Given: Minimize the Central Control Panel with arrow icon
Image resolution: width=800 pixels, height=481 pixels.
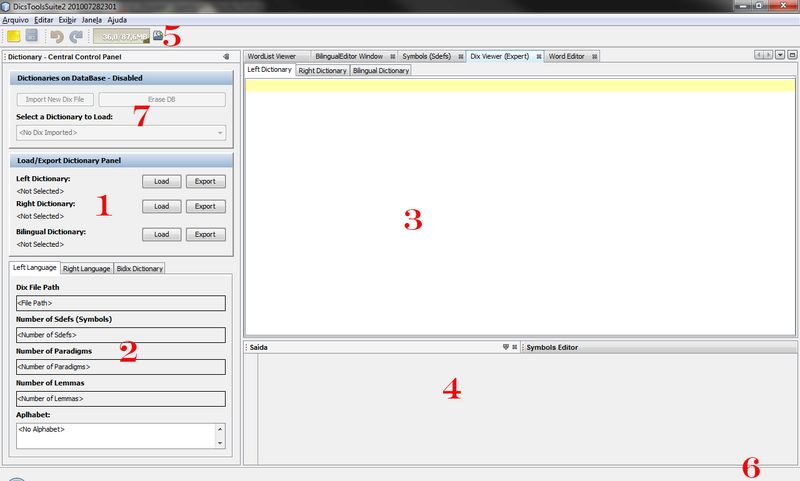Looking at the screenshot, I should [225, 57].
